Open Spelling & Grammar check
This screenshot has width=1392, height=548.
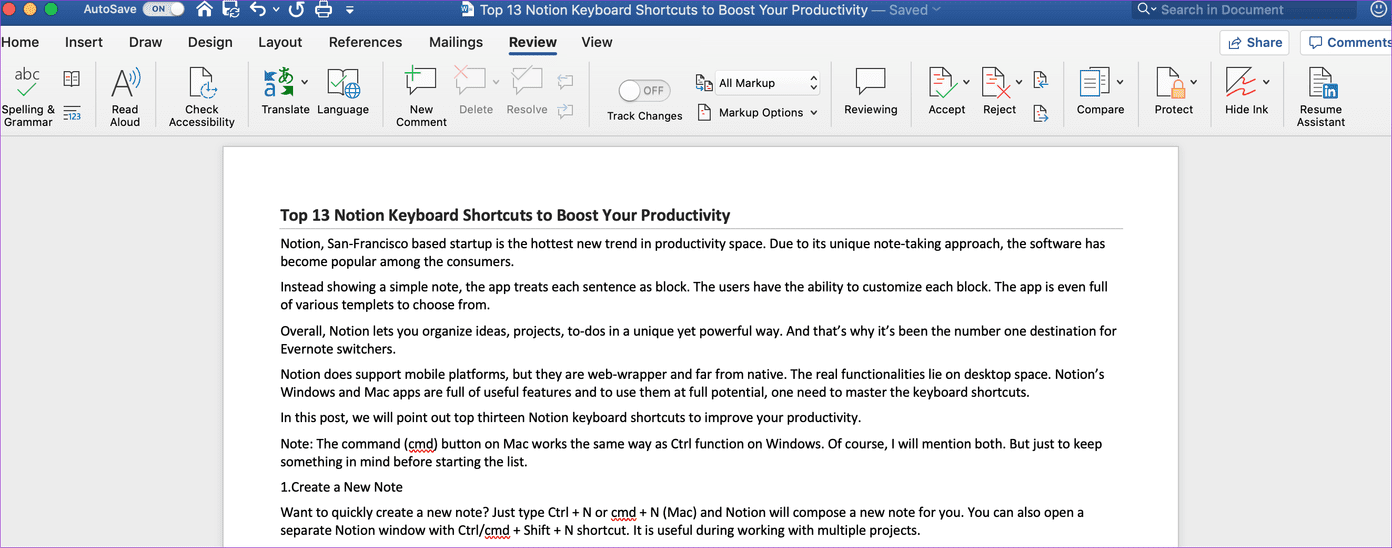point(28,97)
